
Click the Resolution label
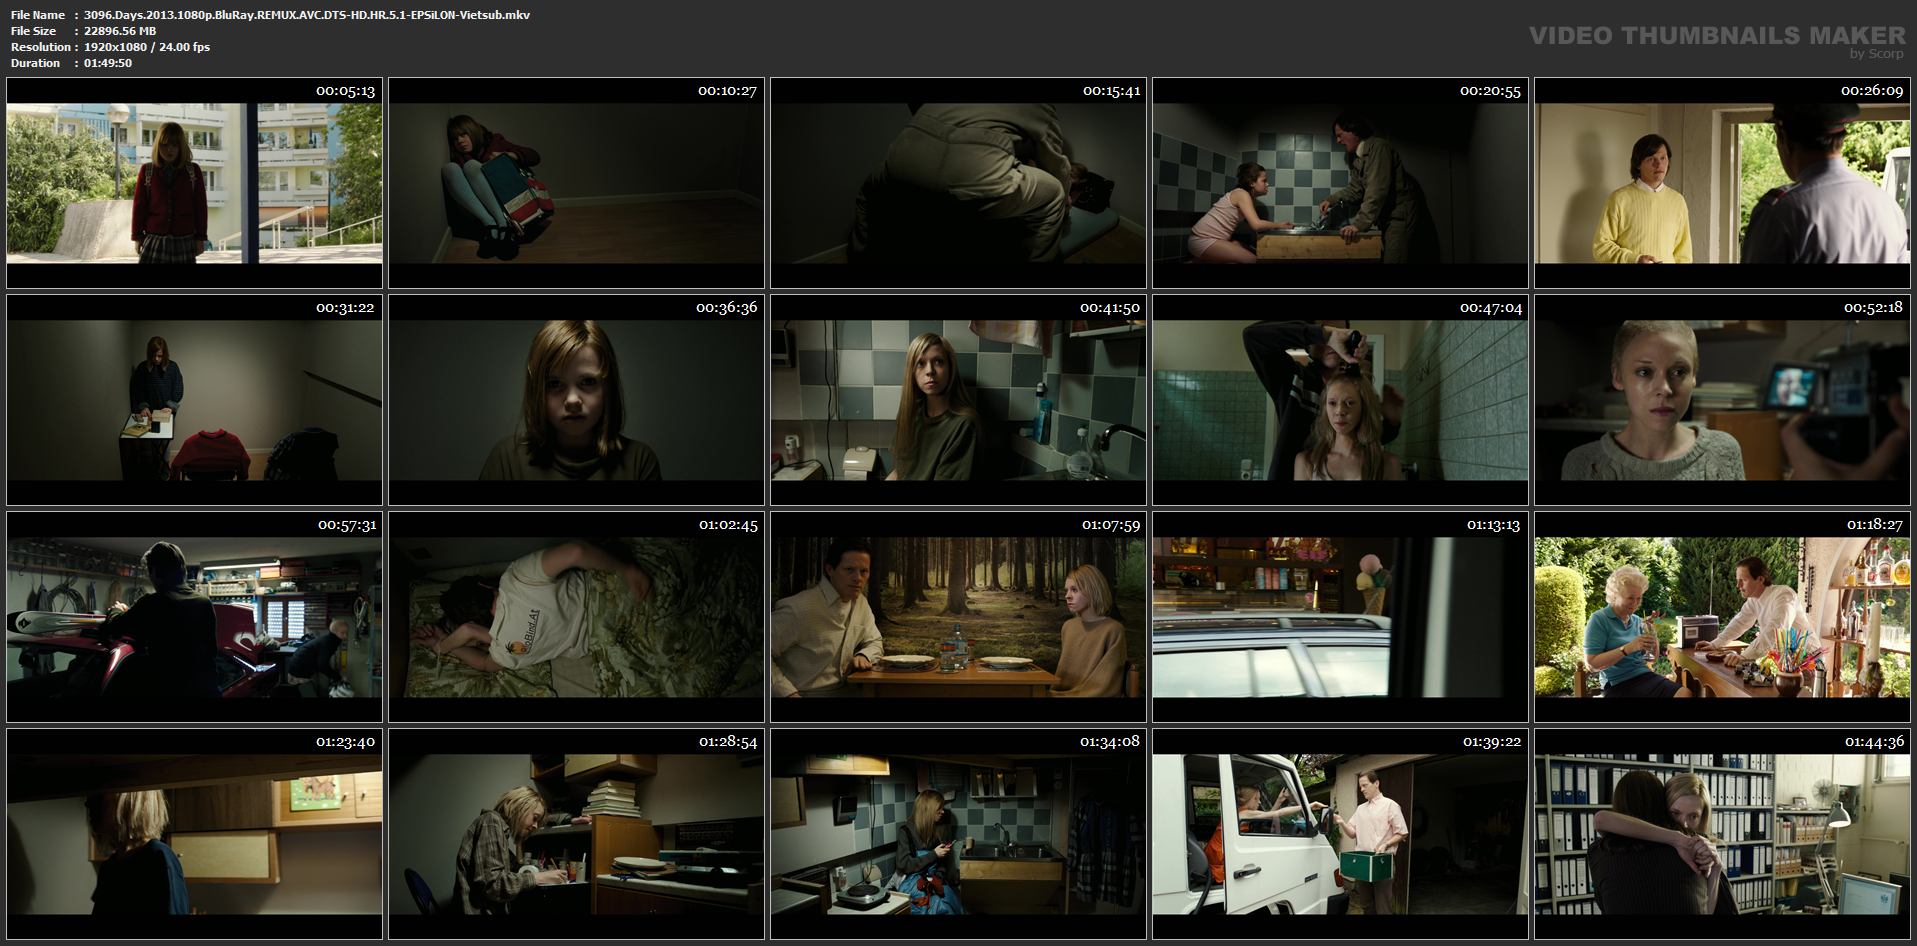[x=41, y=47]
